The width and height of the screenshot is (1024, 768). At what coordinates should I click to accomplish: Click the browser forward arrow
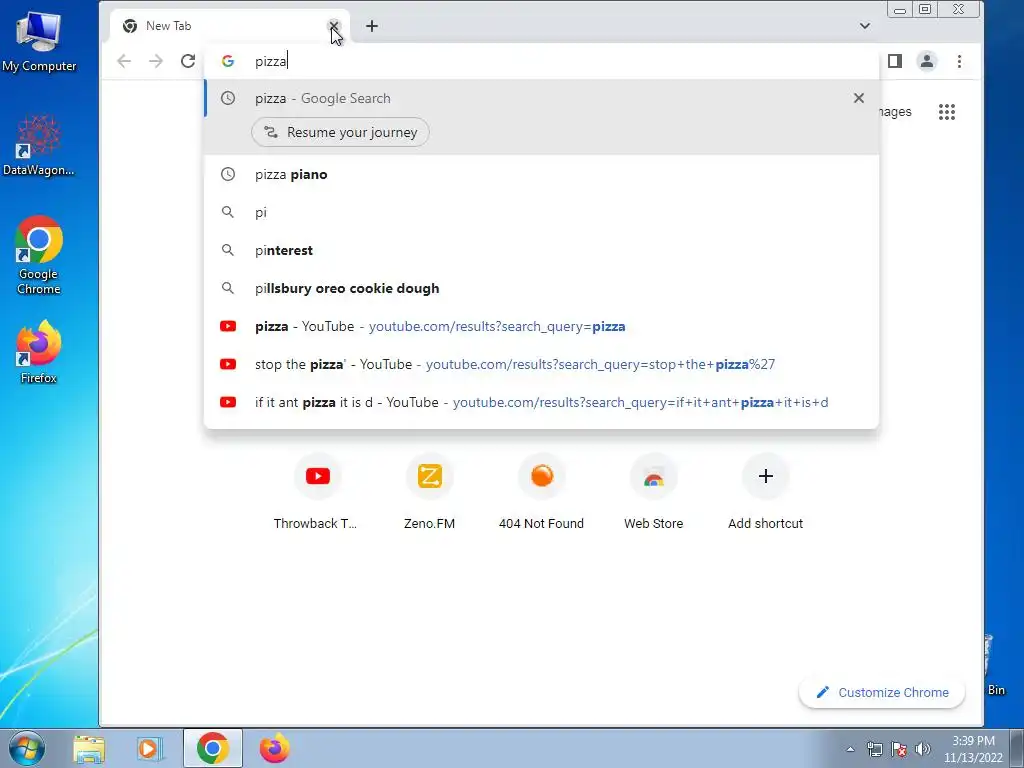[x=155, y=61]
